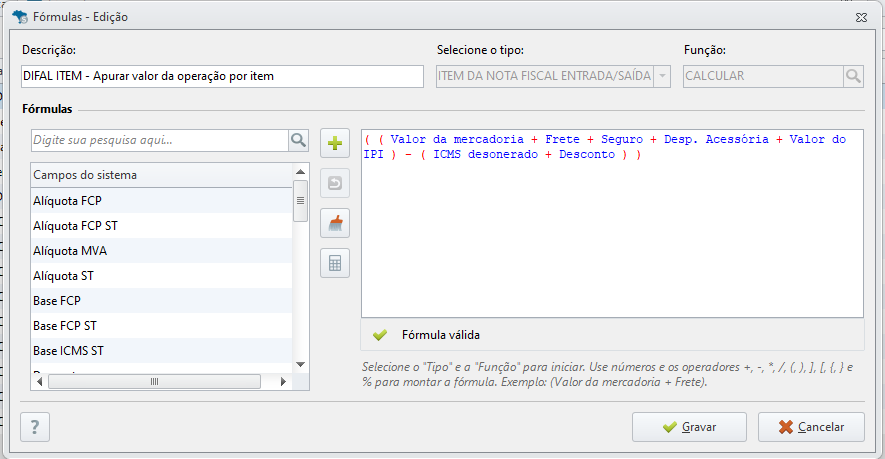Click the Descrição input field
885x459 pixels.
(222, 76)
